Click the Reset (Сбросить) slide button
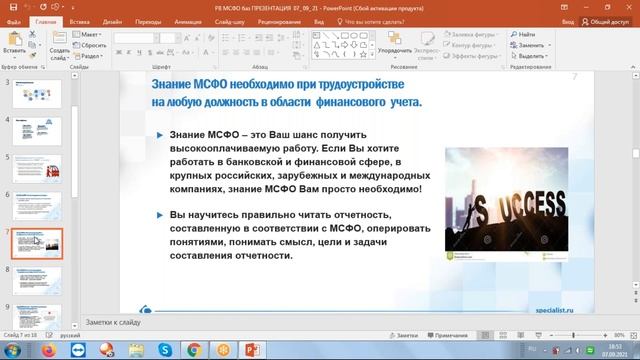 [x=90, y=45]
